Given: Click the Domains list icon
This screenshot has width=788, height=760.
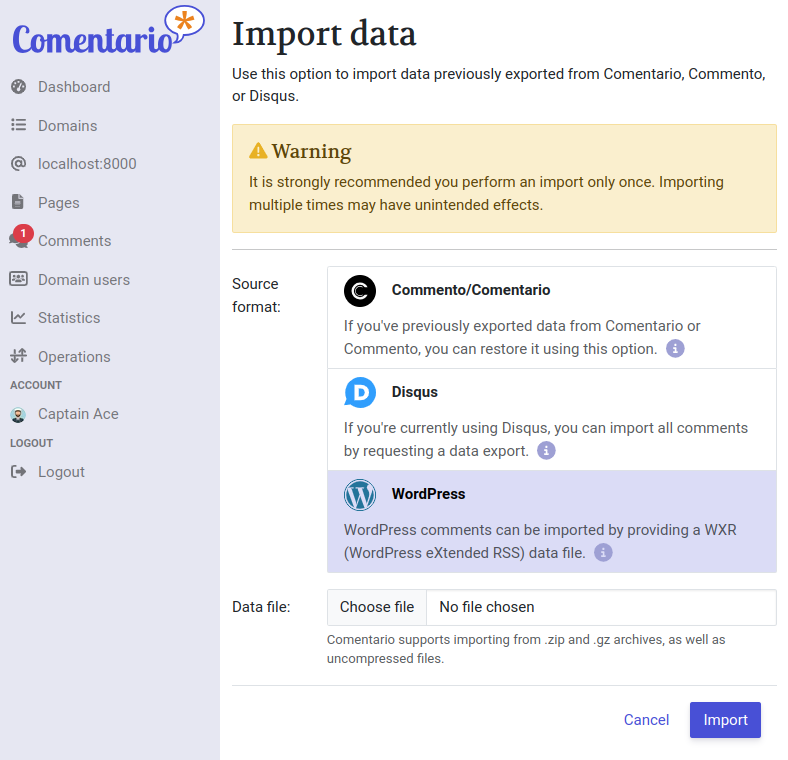Looking at the screenshot, I should point(18,126).
